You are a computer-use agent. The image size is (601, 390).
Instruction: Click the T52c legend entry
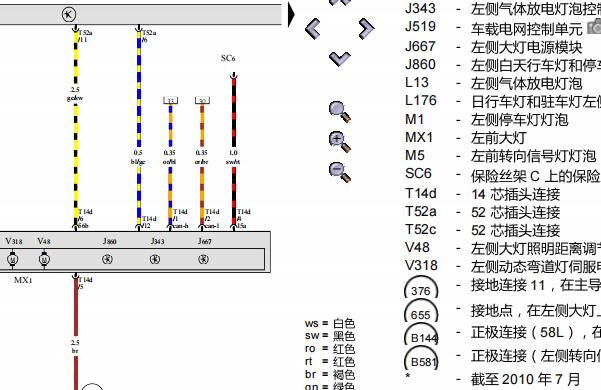pyautogui.click(x=483, y=229)
